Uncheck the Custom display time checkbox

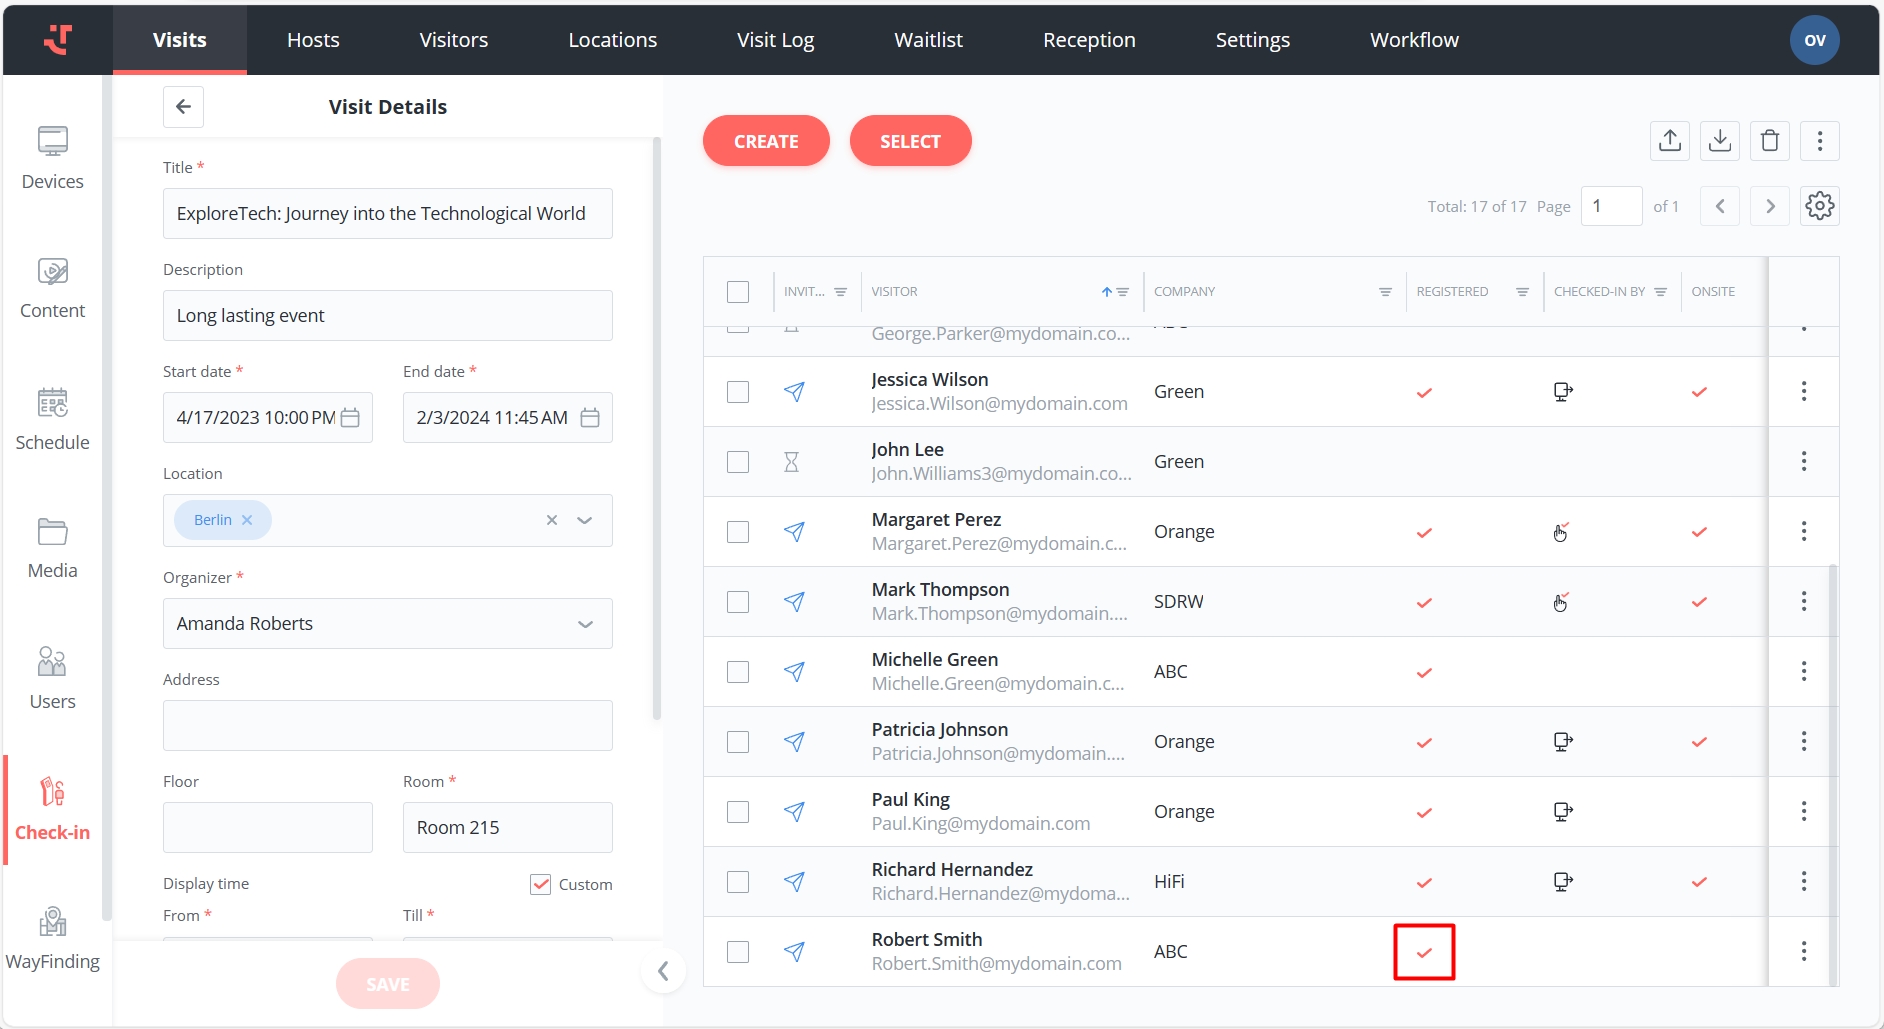pyautogui.click(x=541, y=884)
